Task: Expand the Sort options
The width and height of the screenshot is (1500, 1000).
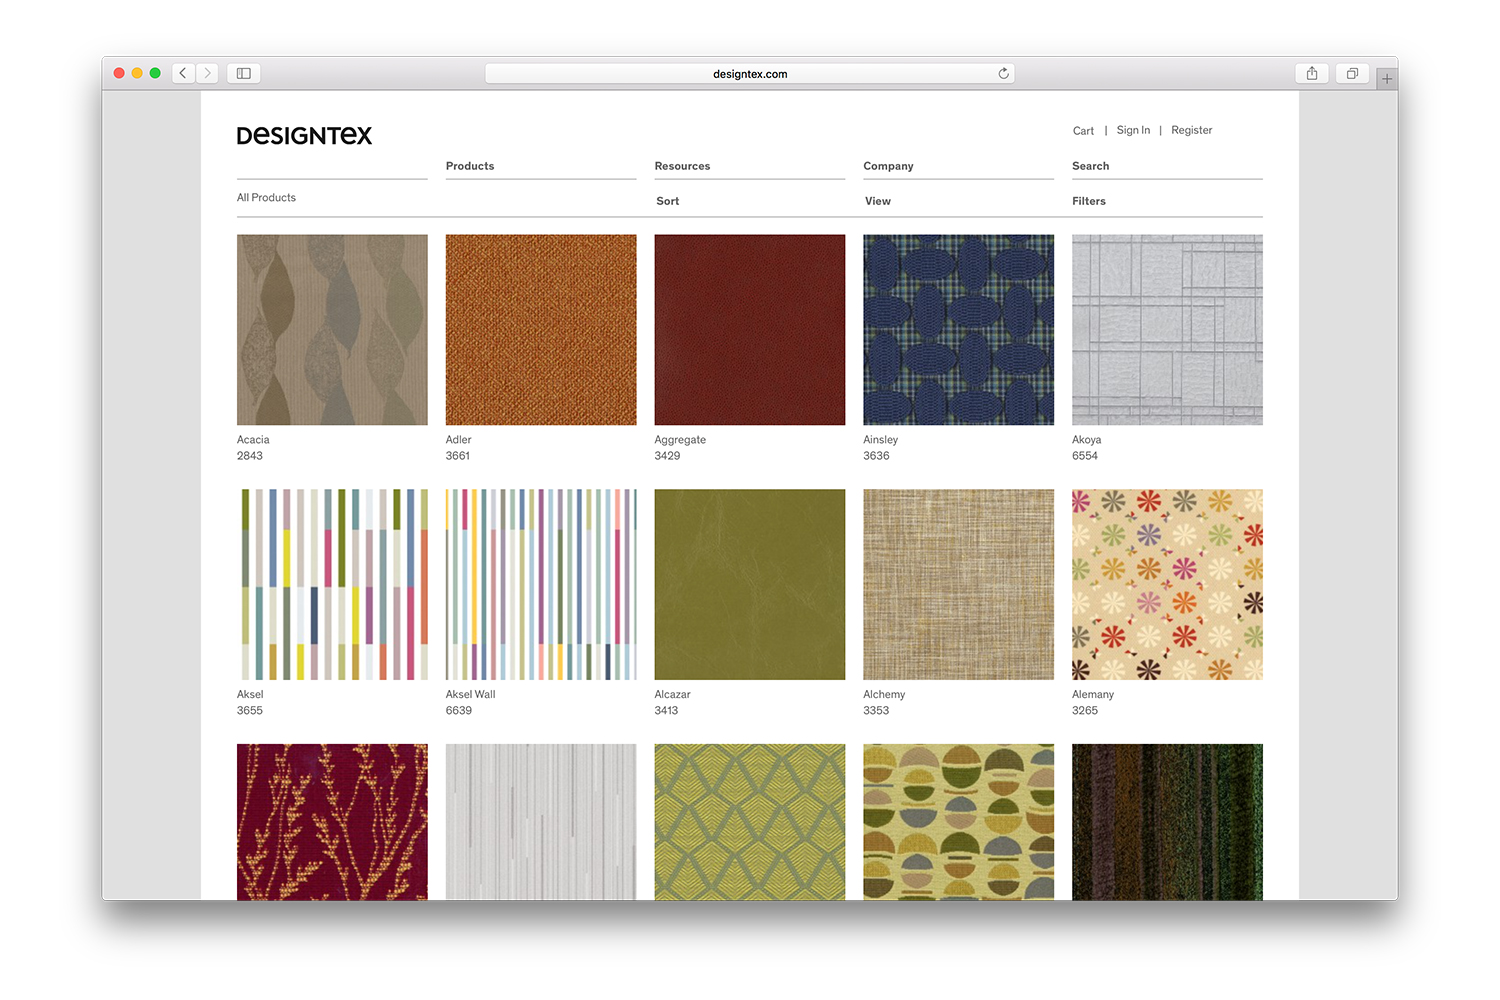Action: coord(668,201)
